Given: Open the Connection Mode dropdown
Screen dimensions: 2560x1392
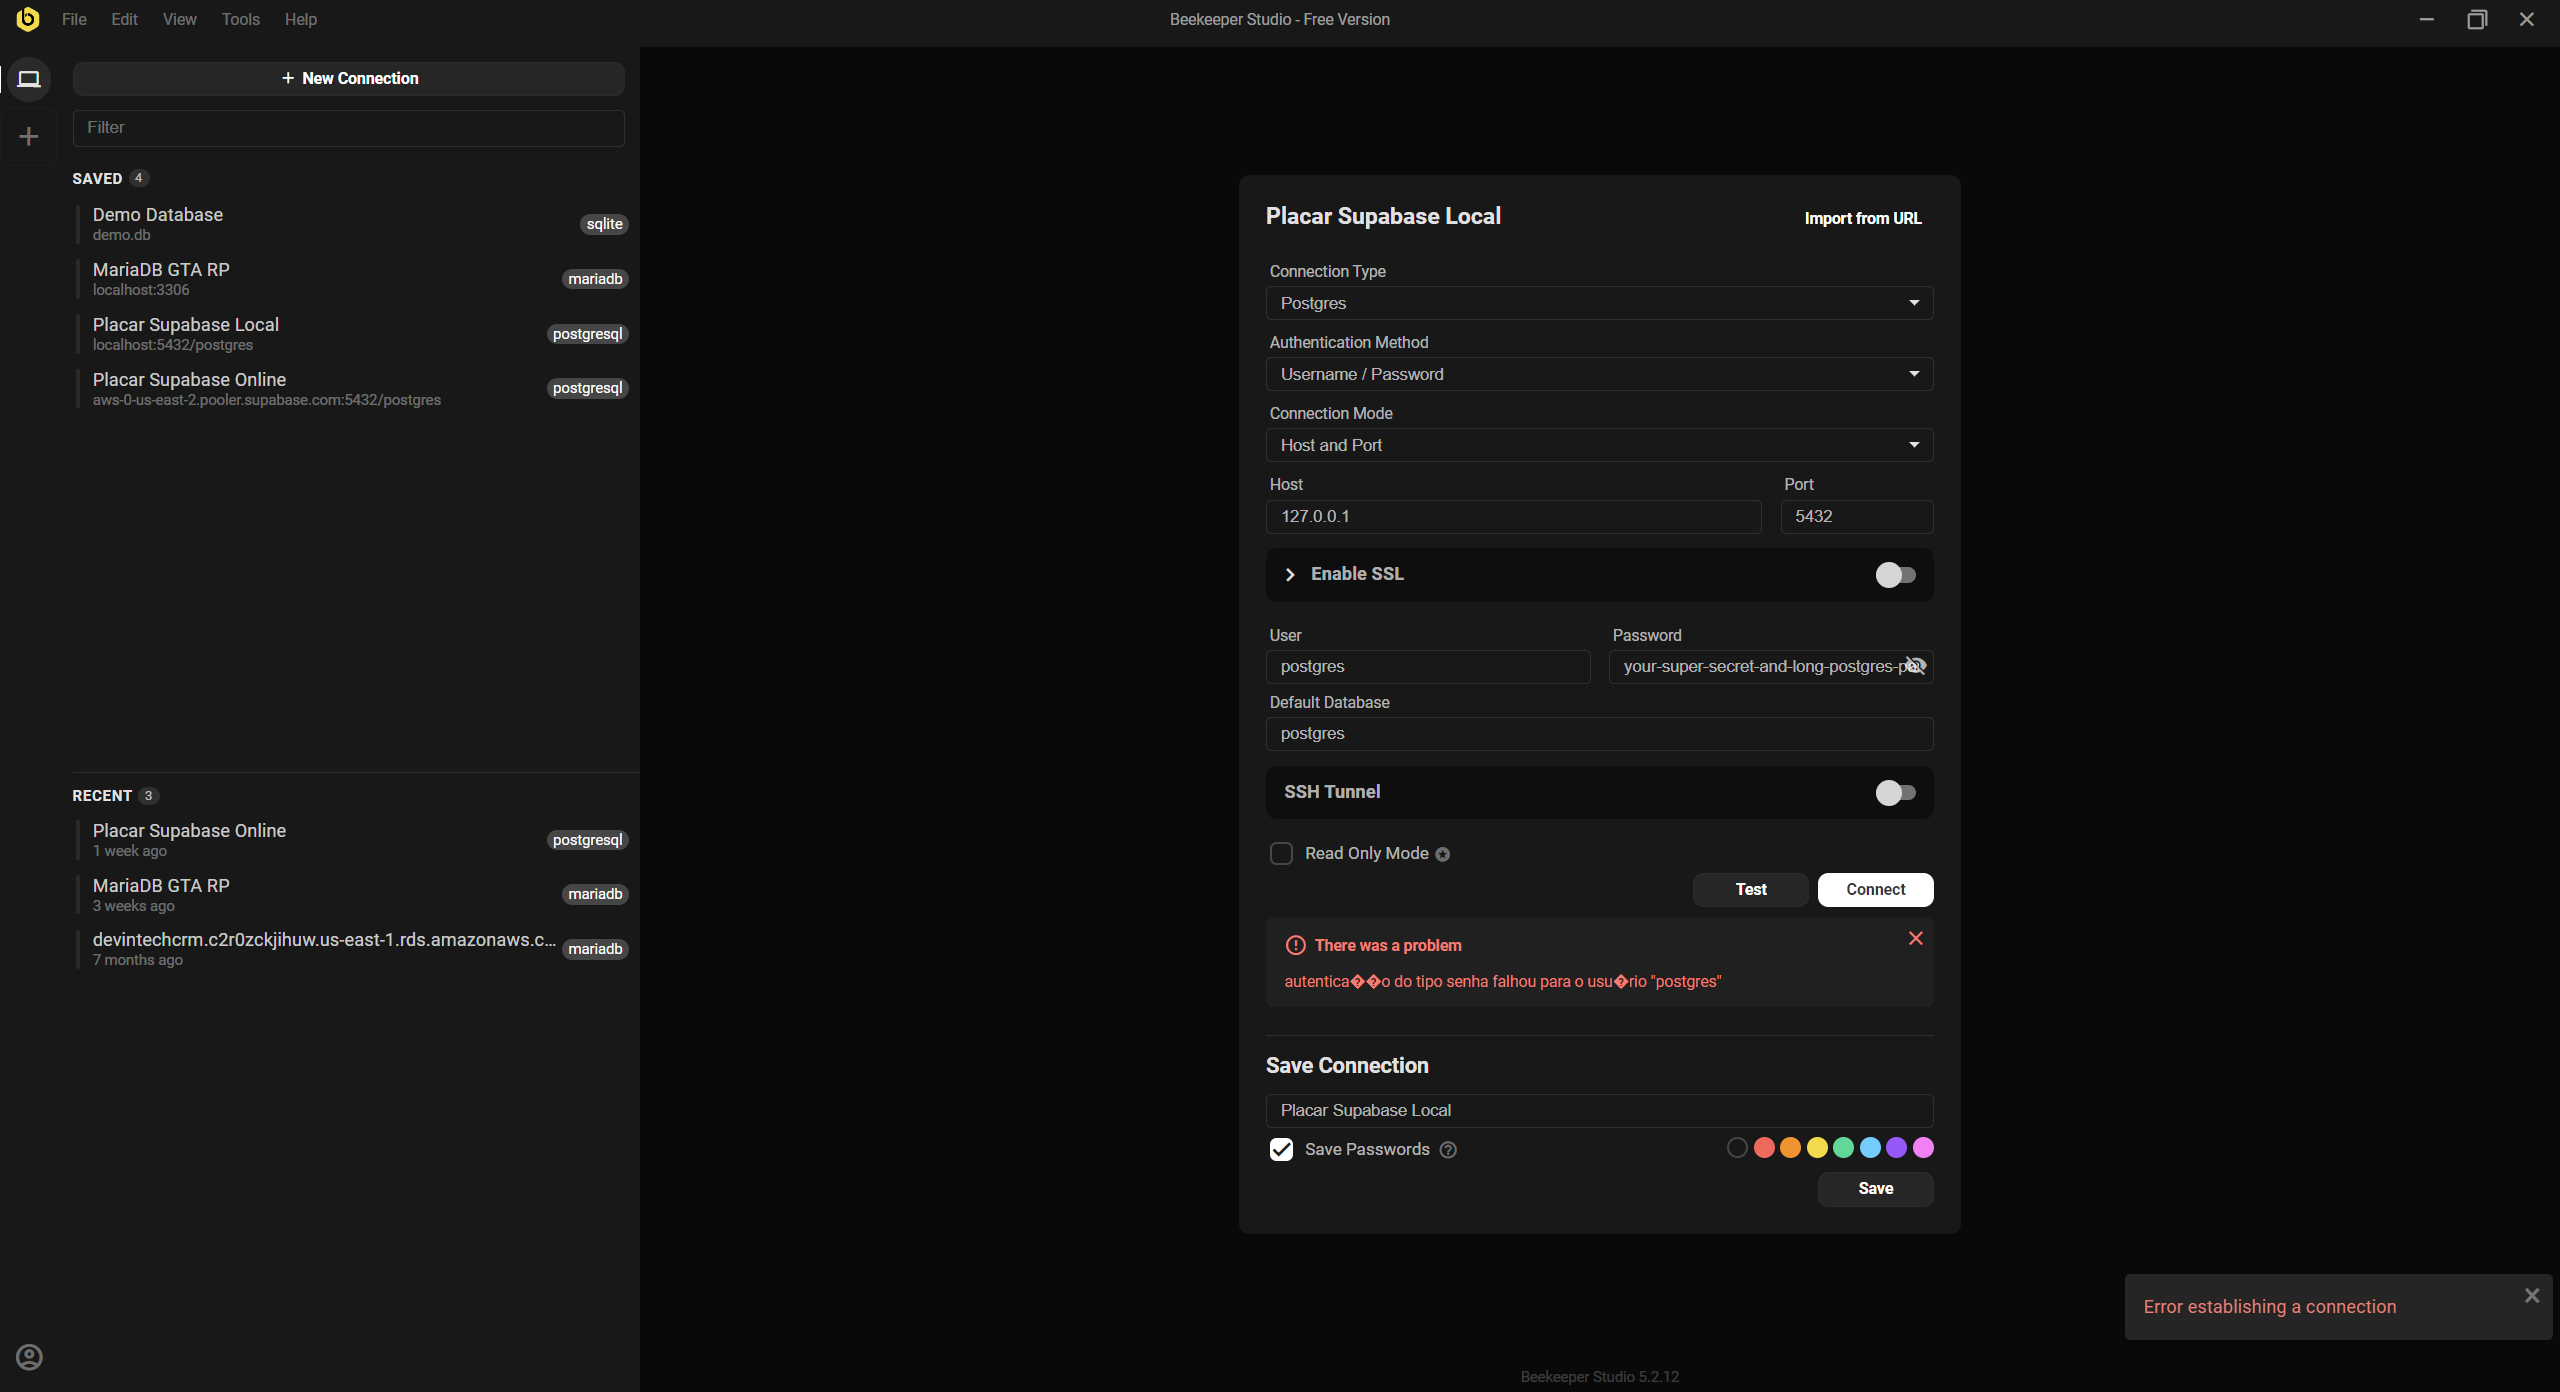Looking at the screenshot, I should click(x=1599, y=445).
